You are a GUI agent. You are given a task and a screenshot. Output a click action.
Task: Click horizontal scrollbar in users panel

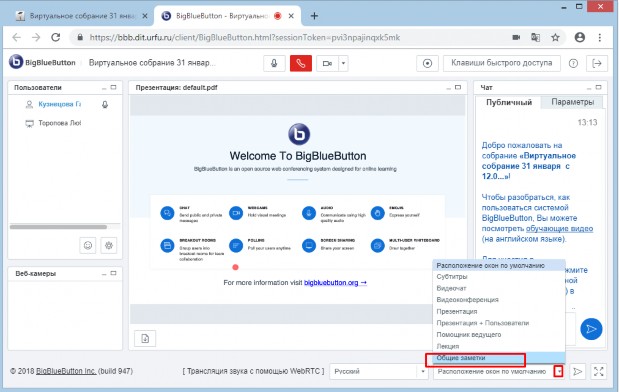(x=58, y=227)
